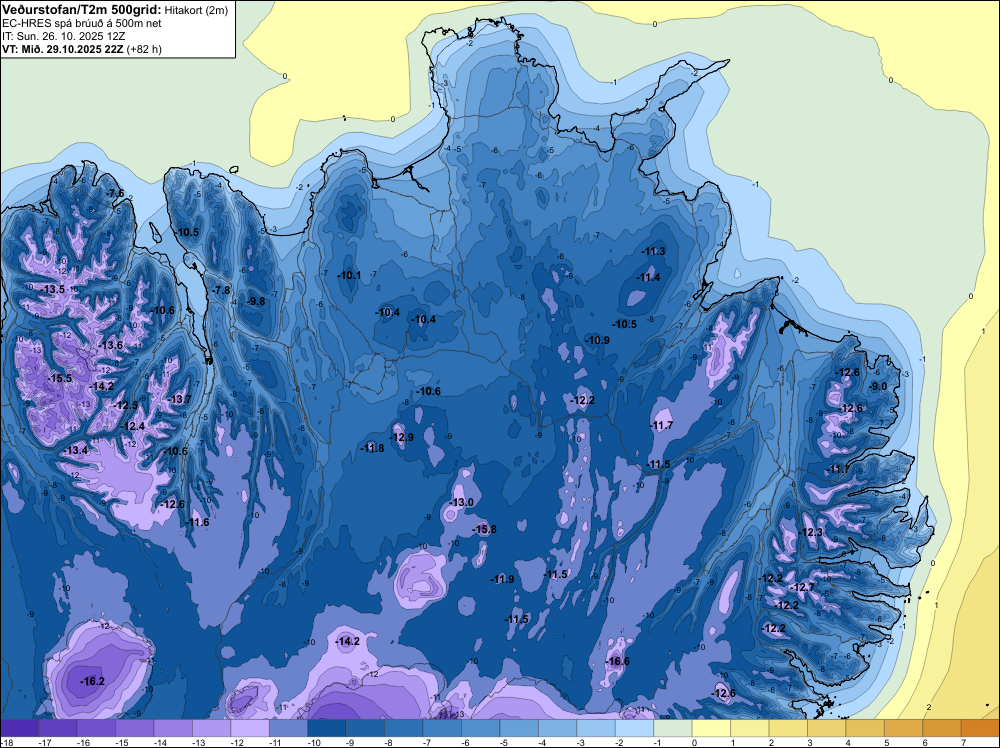Image resolution: width=1000 pixels, height=748 pixels.
Task: Click the legend scale number -13
Action: click(x=198, y=742)
